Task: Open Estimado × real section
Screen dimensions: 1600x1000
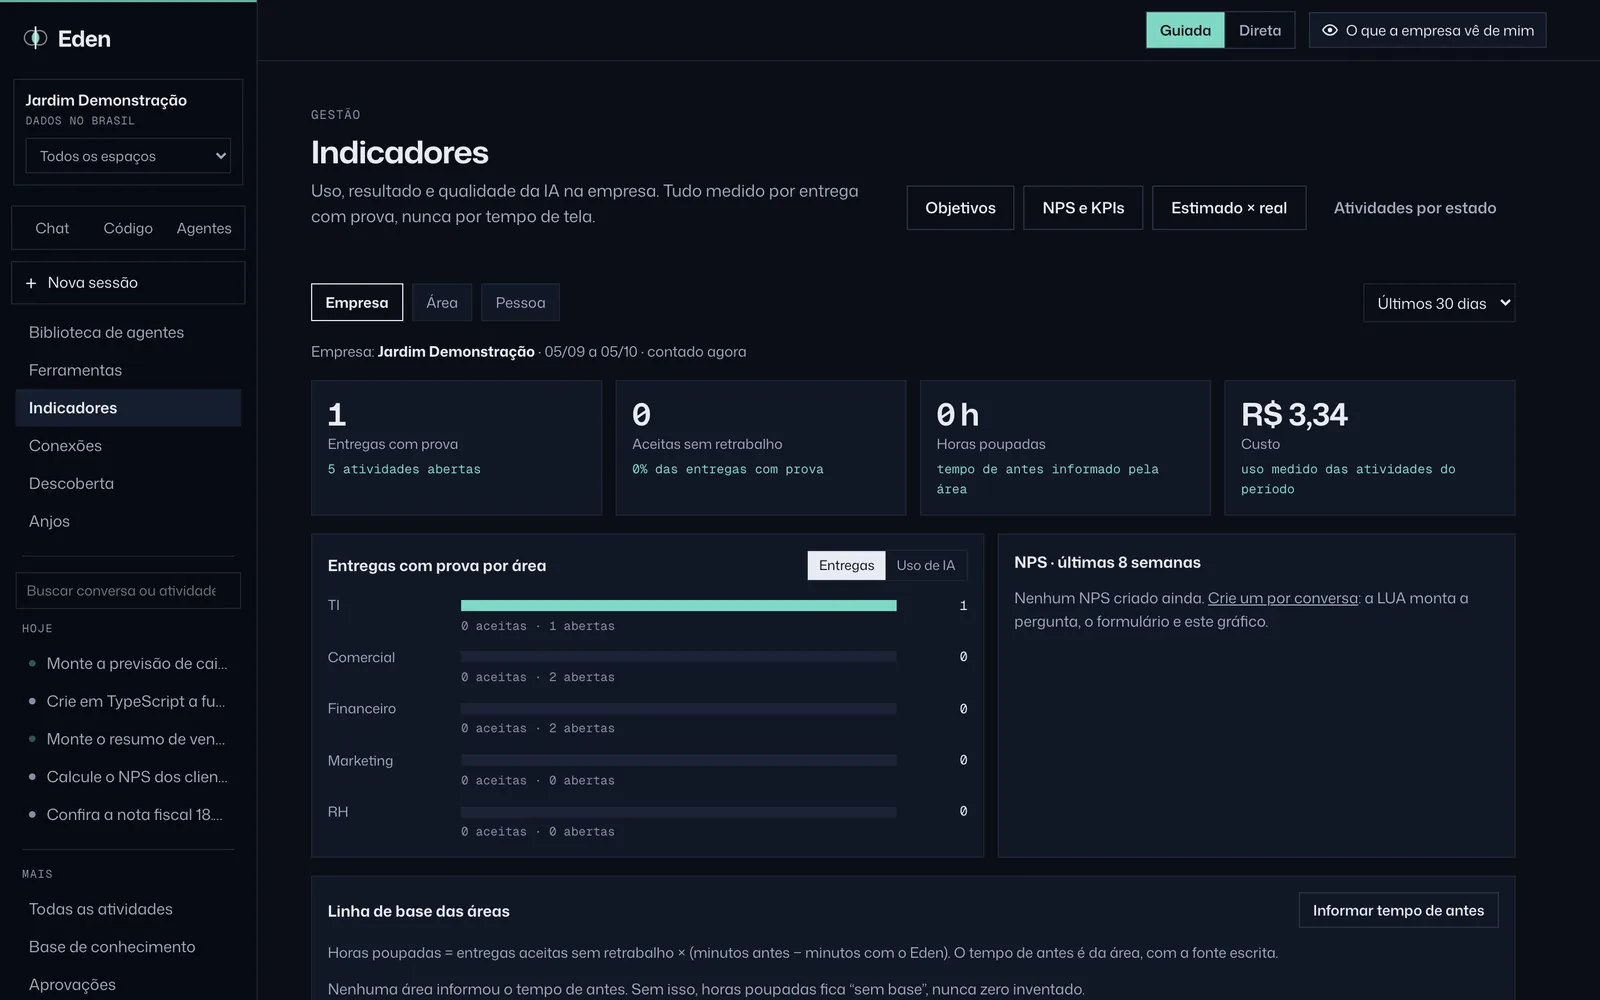Action: pos(1229,208)
